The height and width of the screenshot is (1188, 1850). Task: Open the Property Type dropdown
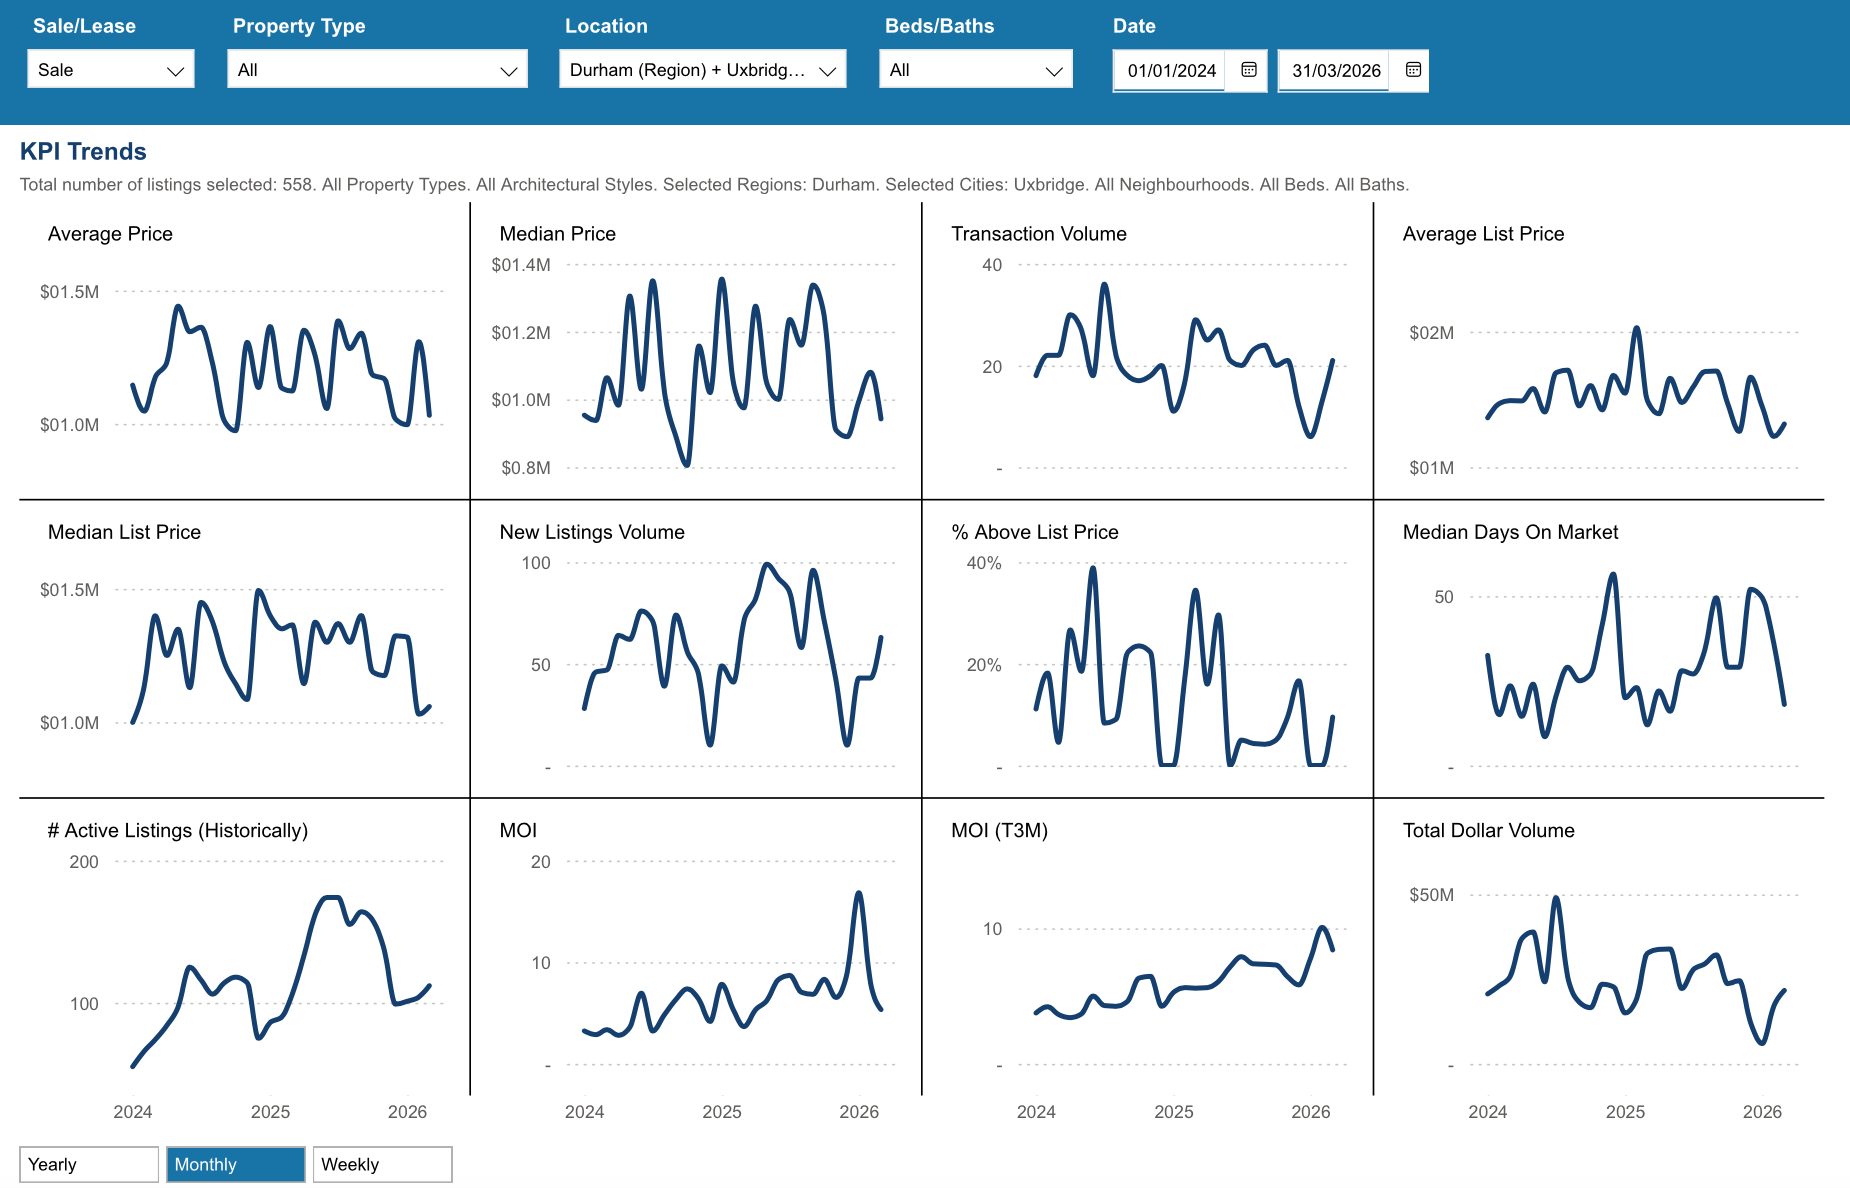click(377, 70)
